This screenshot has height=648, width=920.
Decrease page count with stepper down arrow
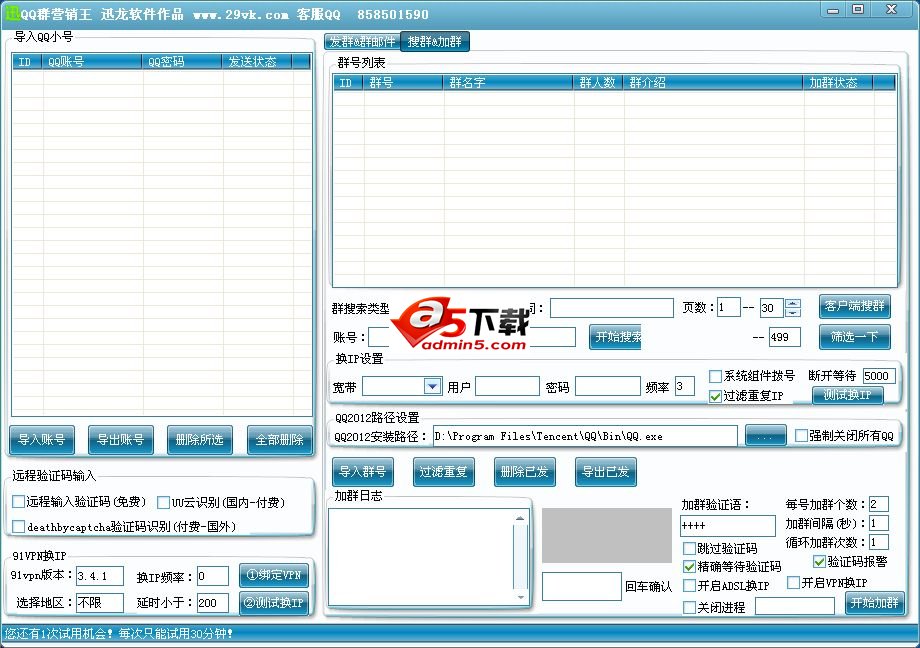pos(793,312)
